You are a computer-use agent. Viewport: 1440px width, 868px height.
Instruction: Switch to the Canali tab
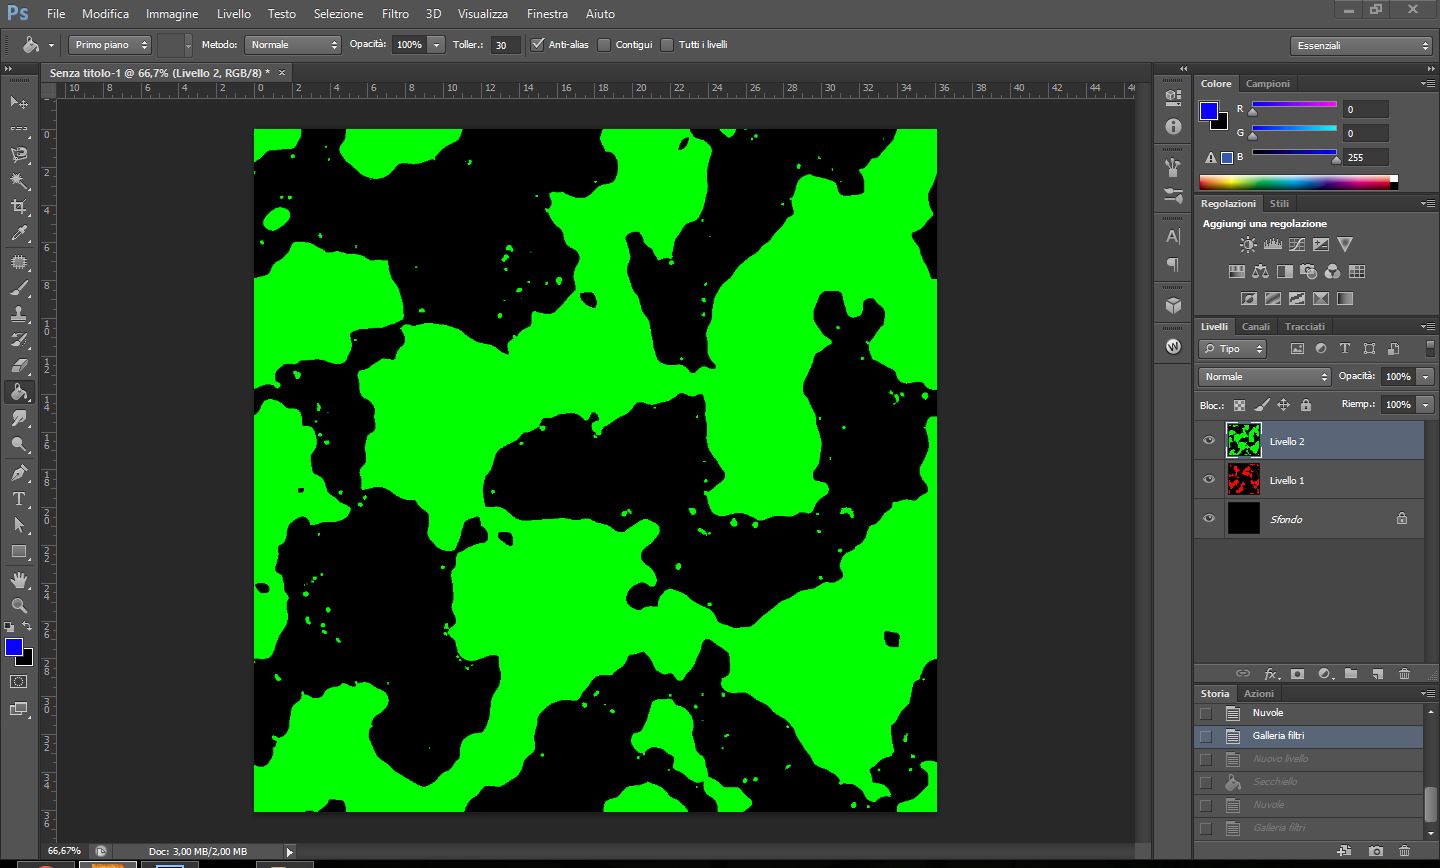[x=1255, y=327]
